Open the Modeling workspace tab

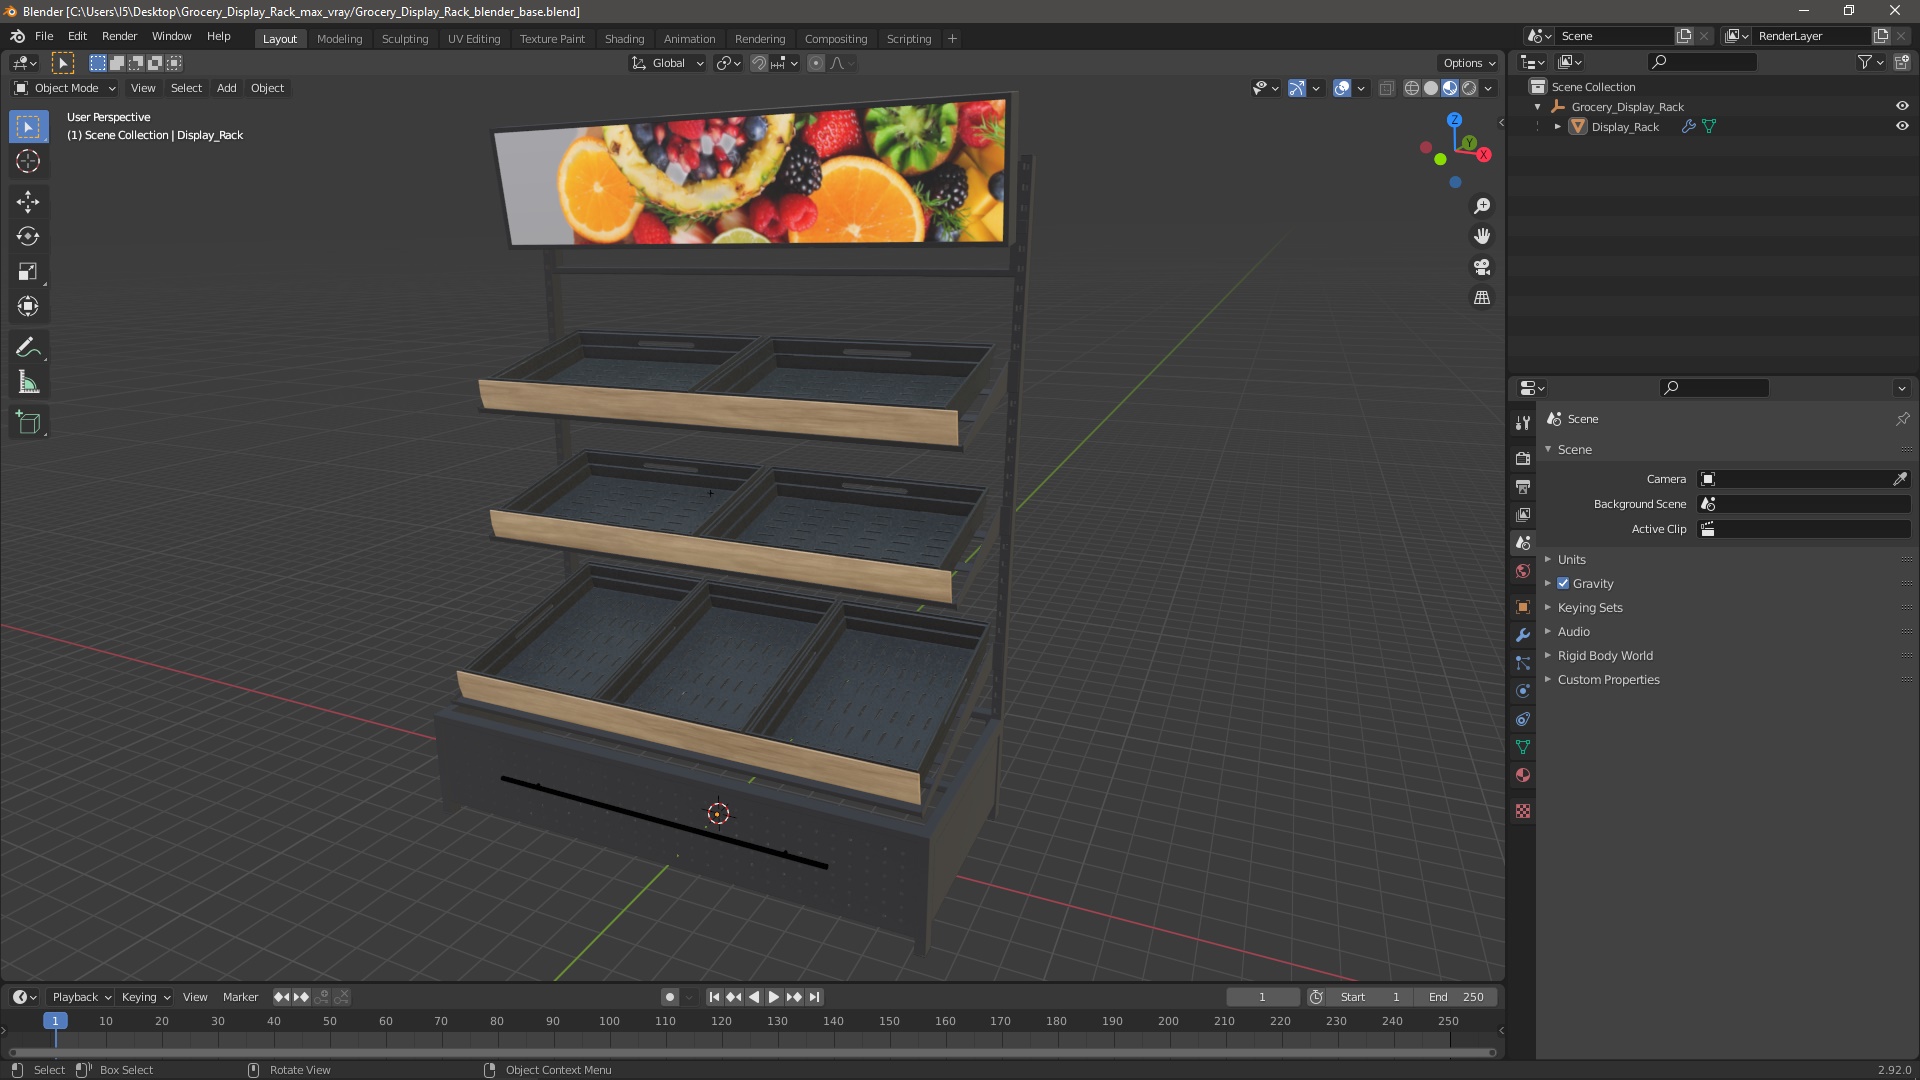[338, 38]
